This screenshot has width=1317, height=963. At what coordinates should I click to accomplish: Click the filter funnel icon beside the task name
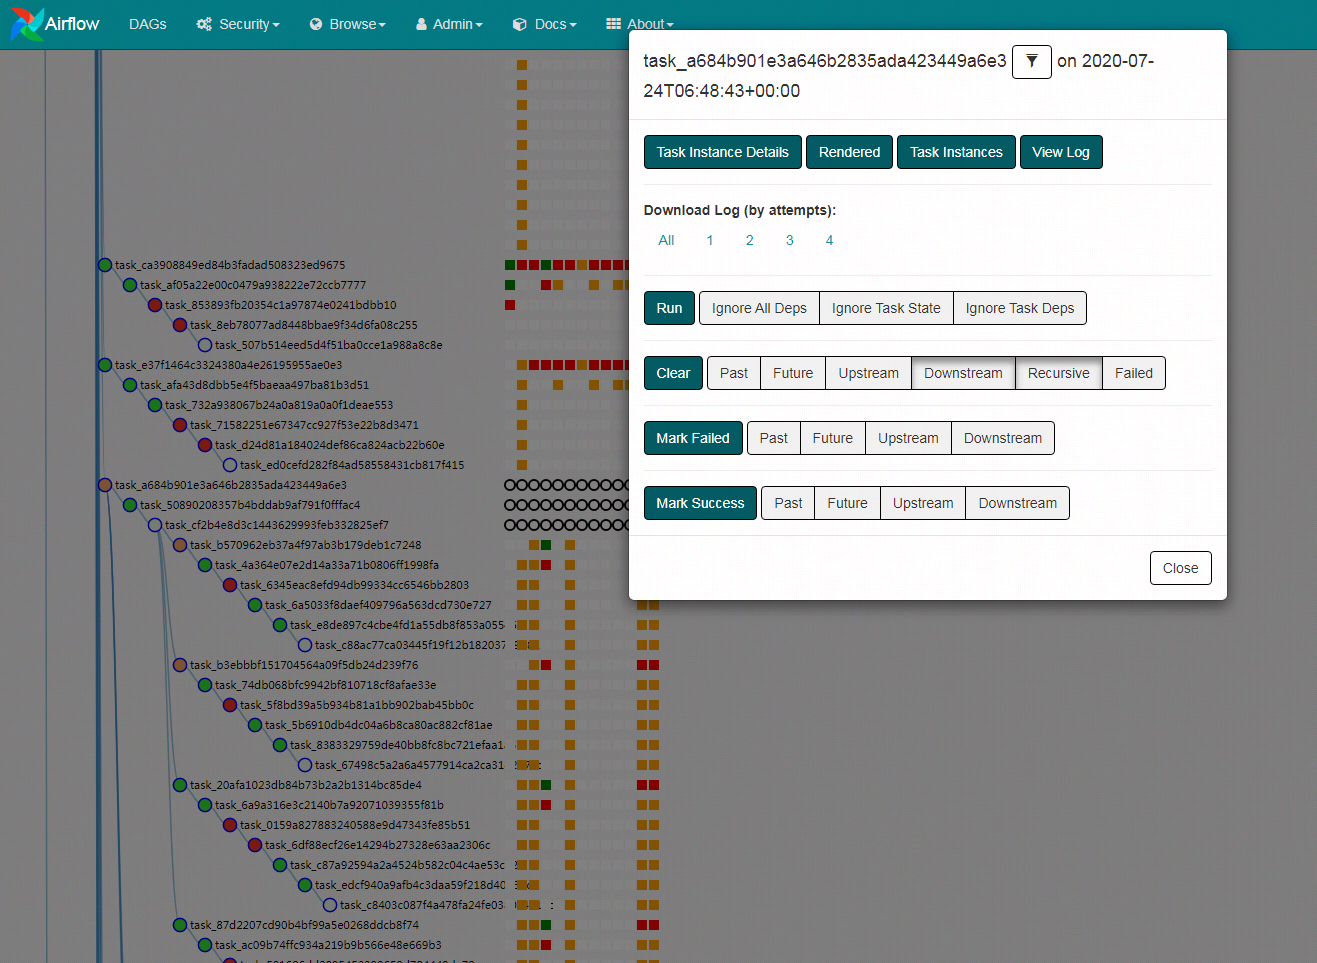[x=1031, y=62]
